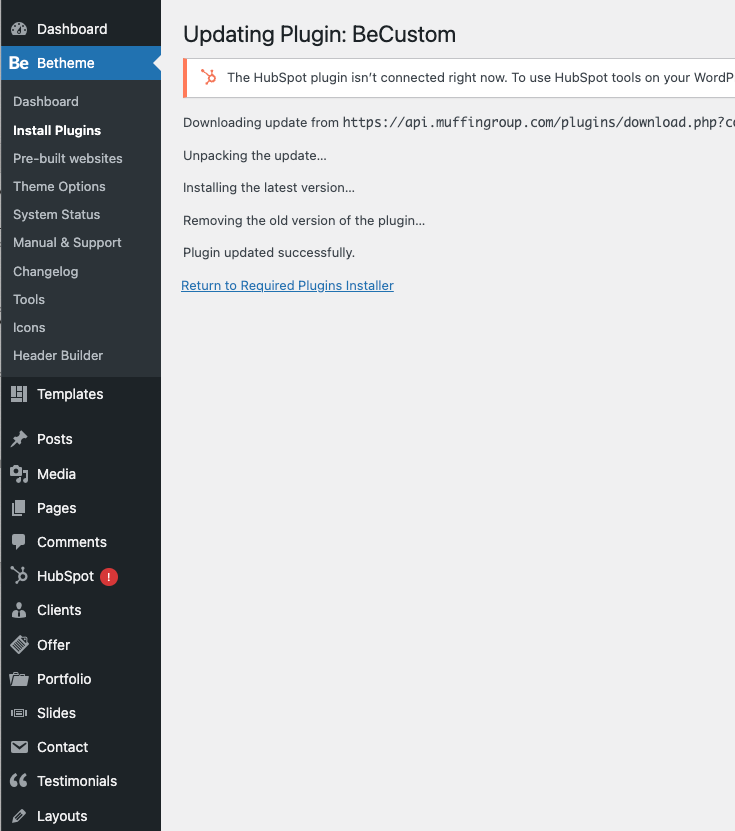
Task: Click the HubSpot sprocket icon in sidebar
Action: click(19, 576)
